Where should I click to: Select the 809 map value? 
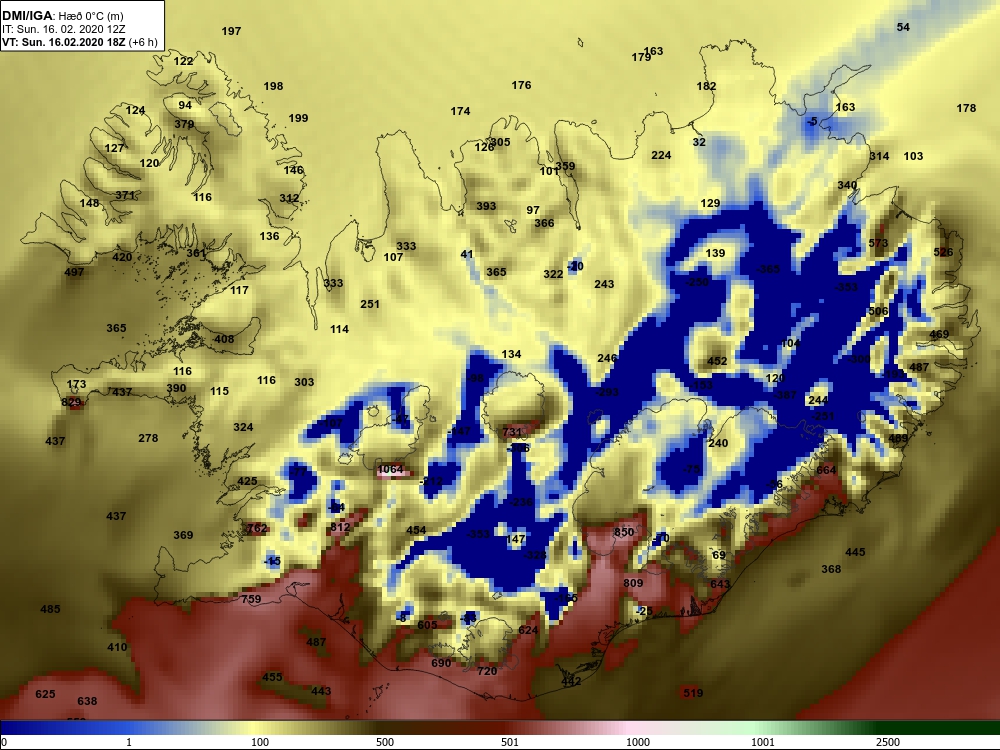pos(633,583)
